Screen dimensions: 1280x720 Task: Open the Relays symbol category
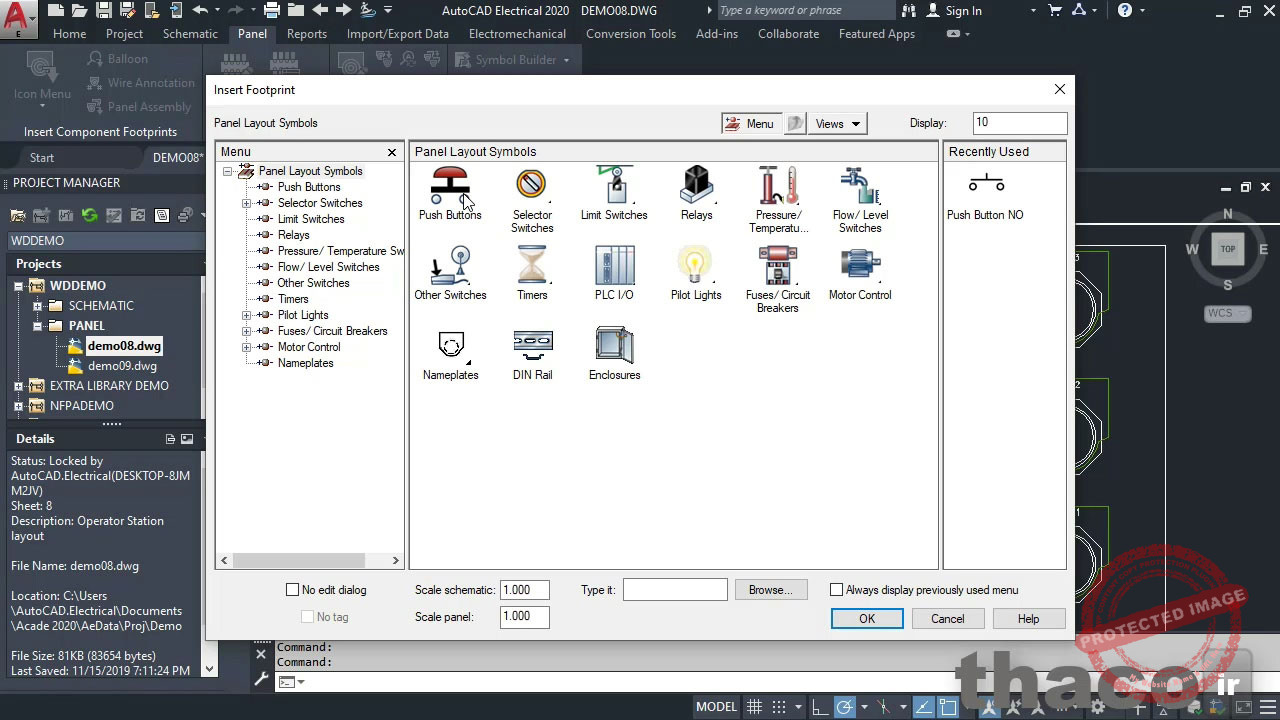tap(696, 185)
